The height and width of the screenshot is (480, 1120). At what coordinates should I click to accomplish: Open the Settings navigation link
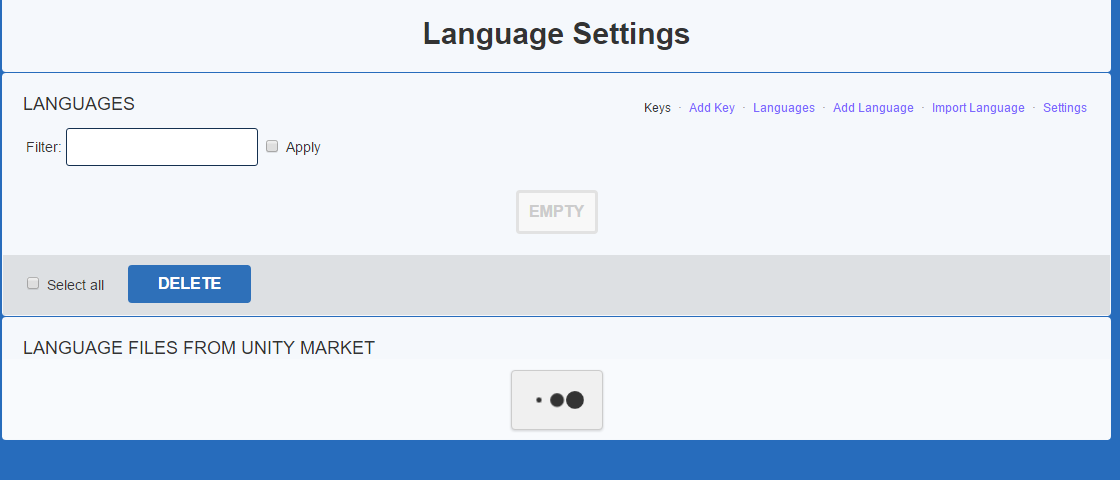1064,108
